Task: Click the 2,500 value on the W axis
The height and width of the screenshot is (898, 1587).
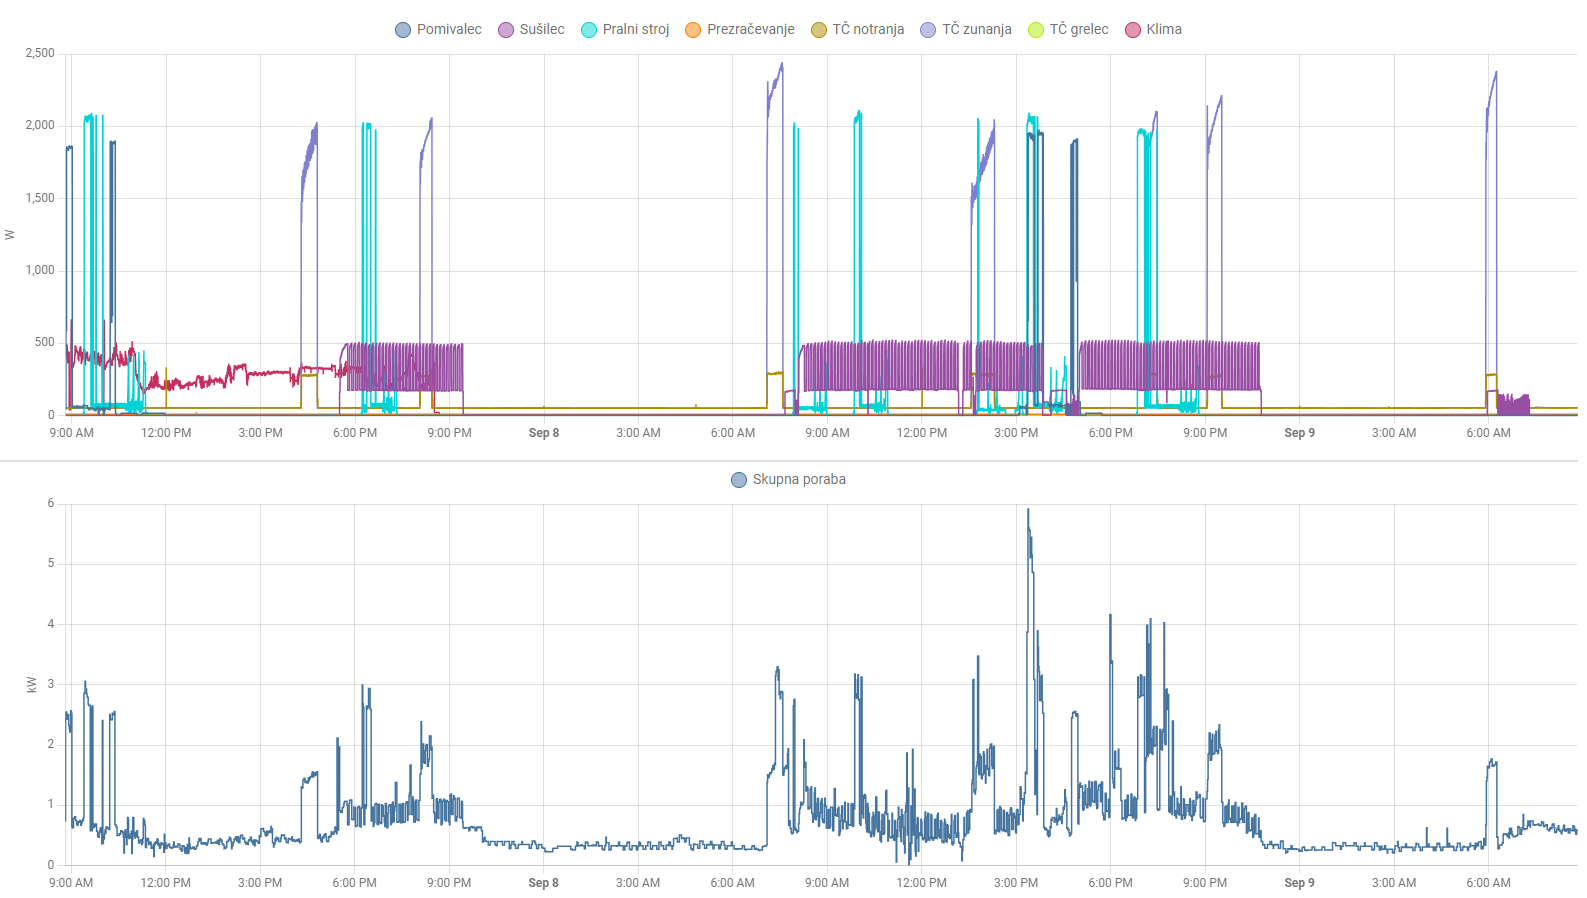Action: click(40, 53)
